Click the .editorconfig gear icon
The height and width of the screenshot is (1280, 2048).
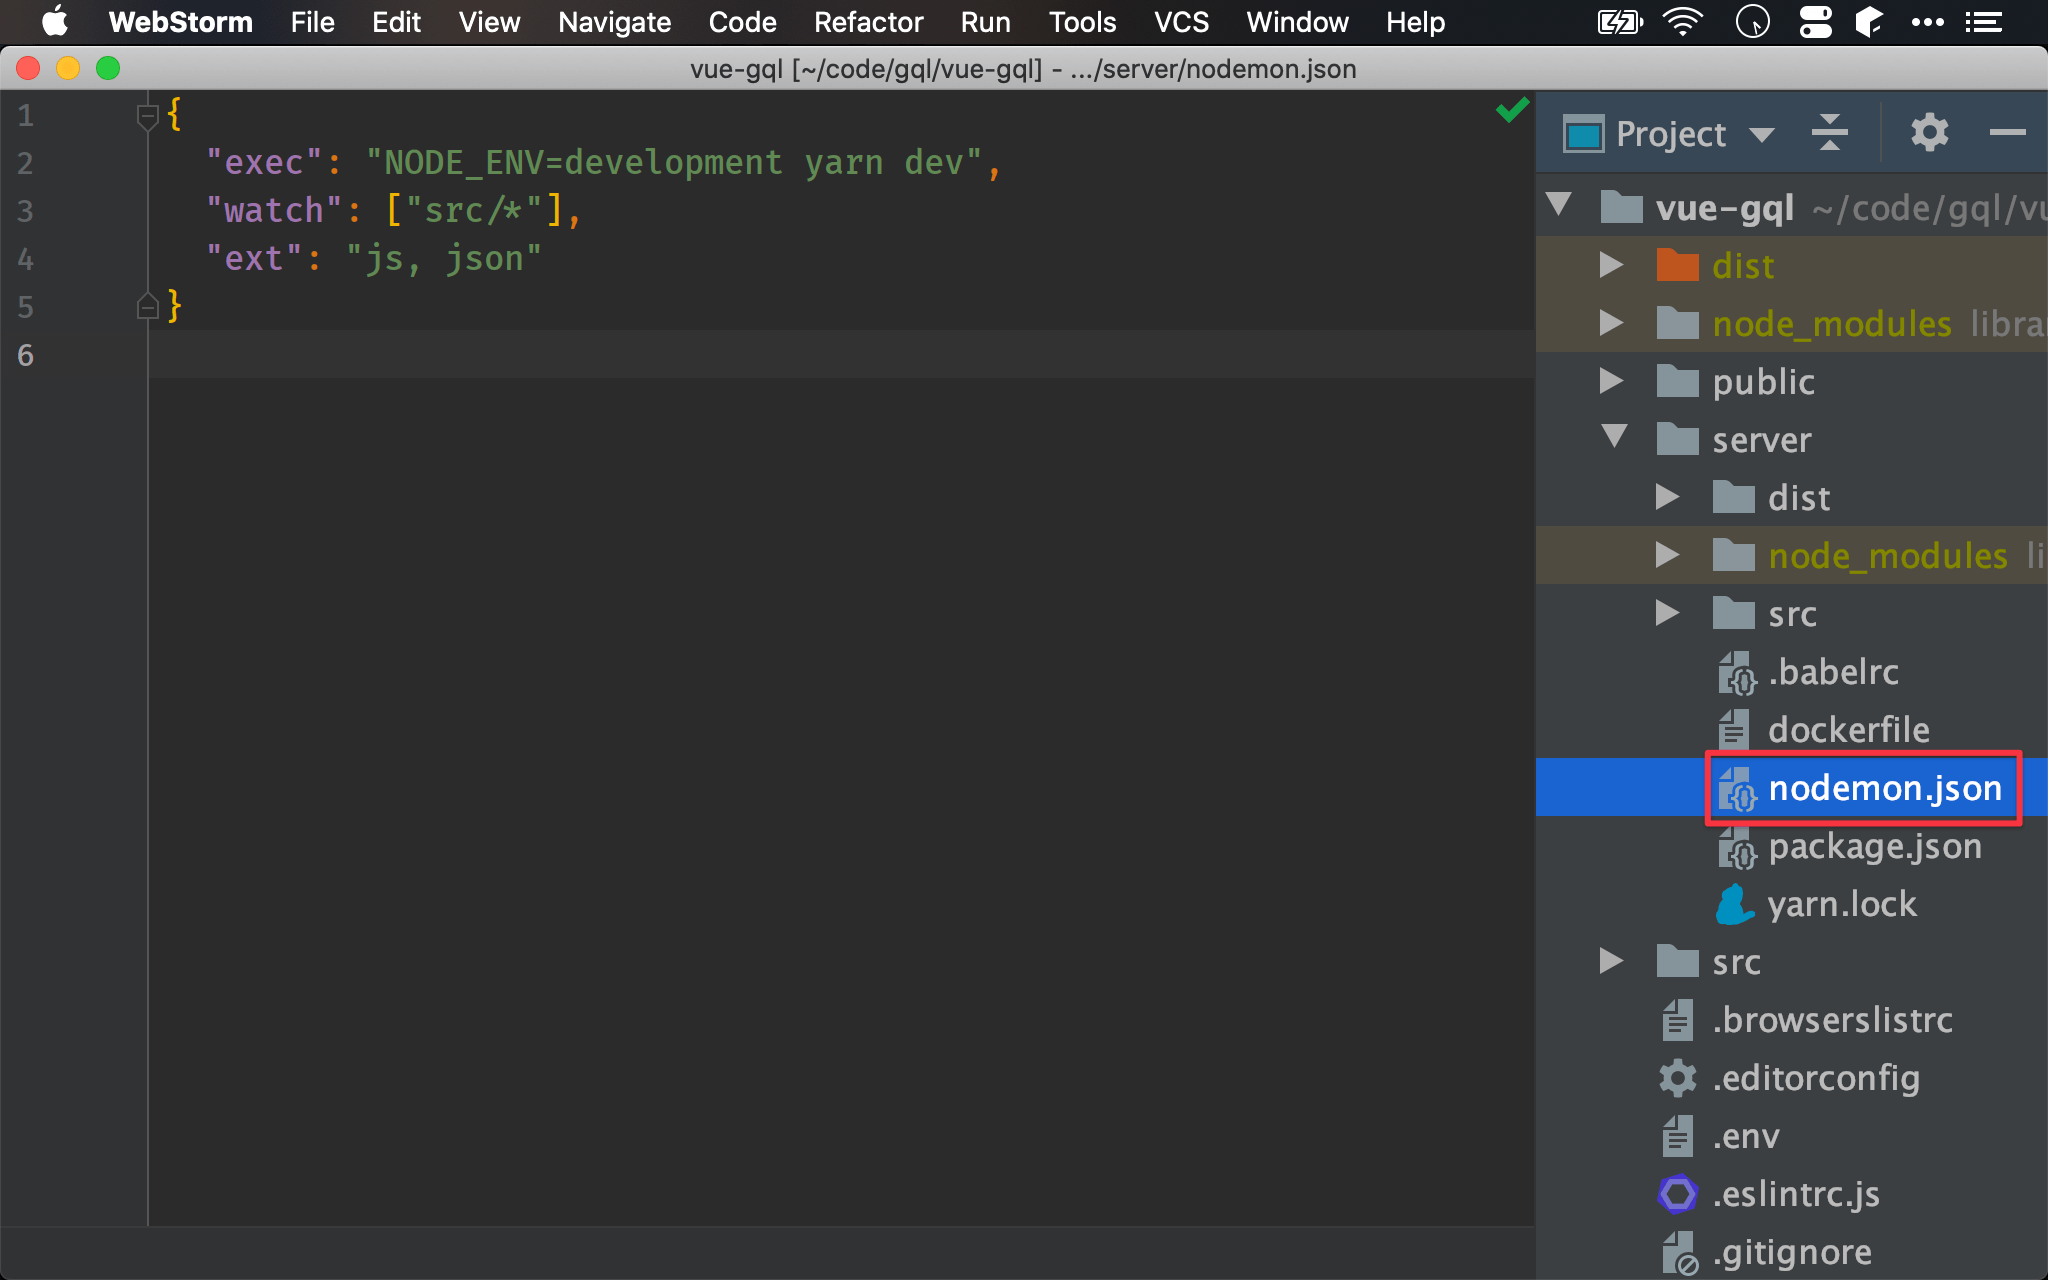tap(1678, 1078)
